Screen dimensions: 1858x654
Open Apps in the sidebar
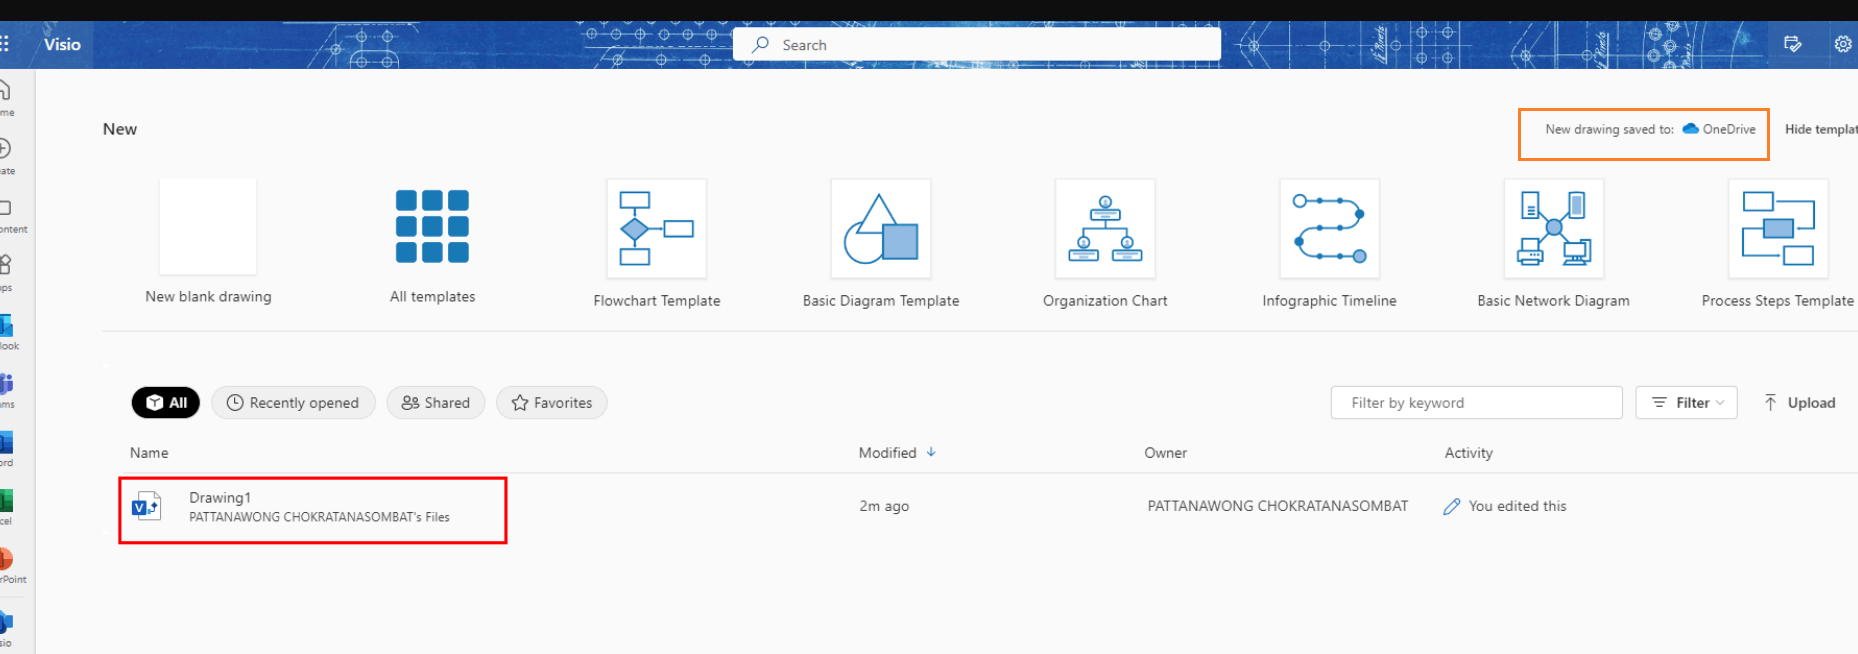(x=5, y=272)
